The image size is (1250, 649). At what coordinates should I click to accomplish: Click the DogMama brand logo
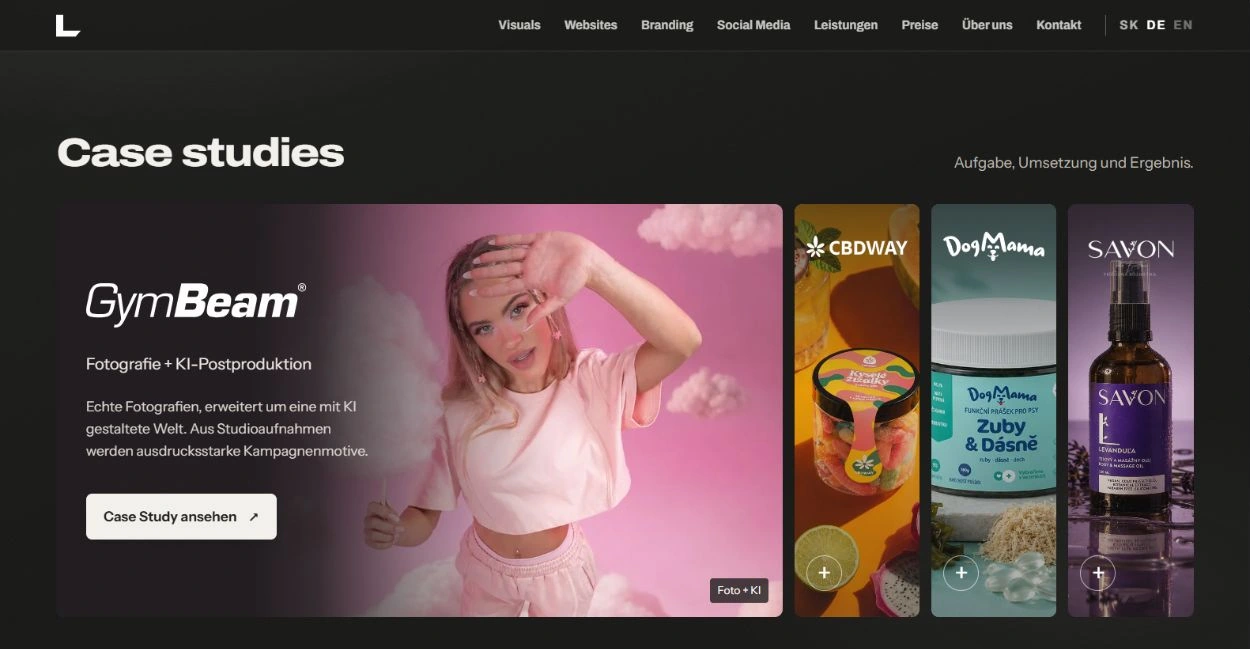pyautogui.click(x=994, y=246)
